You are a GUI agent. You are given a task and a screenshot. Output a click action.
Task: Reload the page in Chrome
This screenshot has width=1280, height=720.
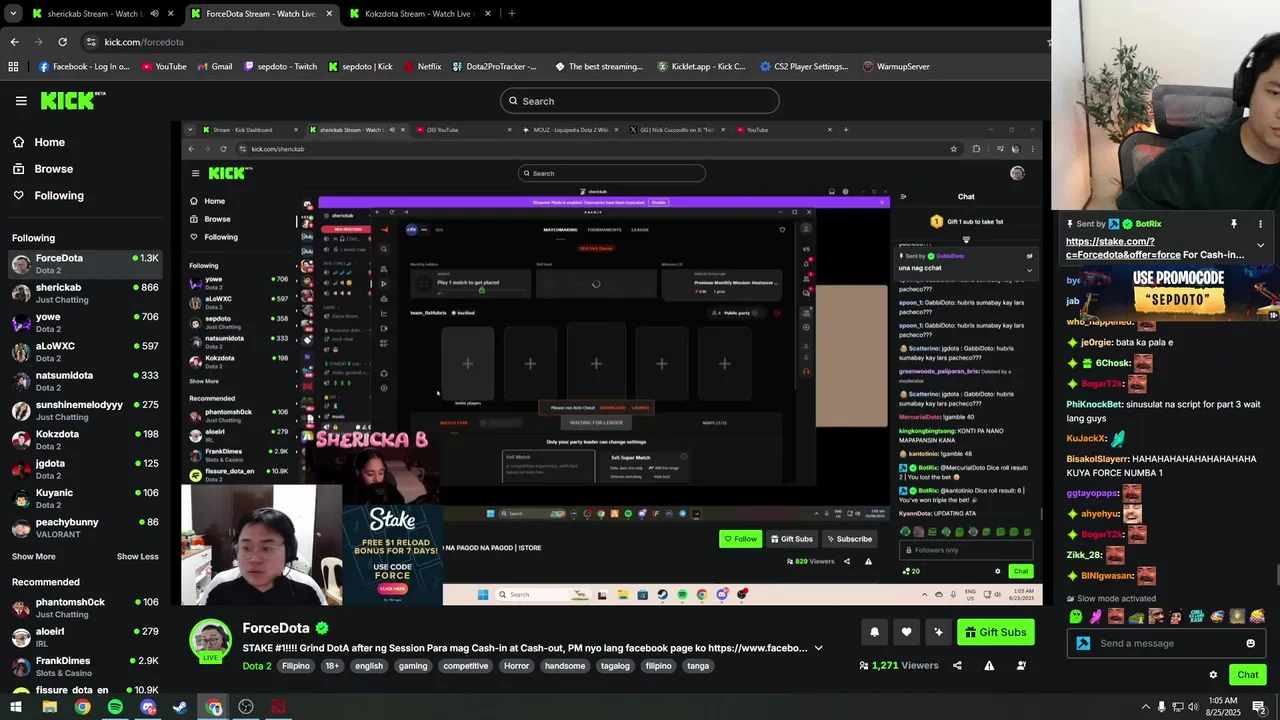62,42
